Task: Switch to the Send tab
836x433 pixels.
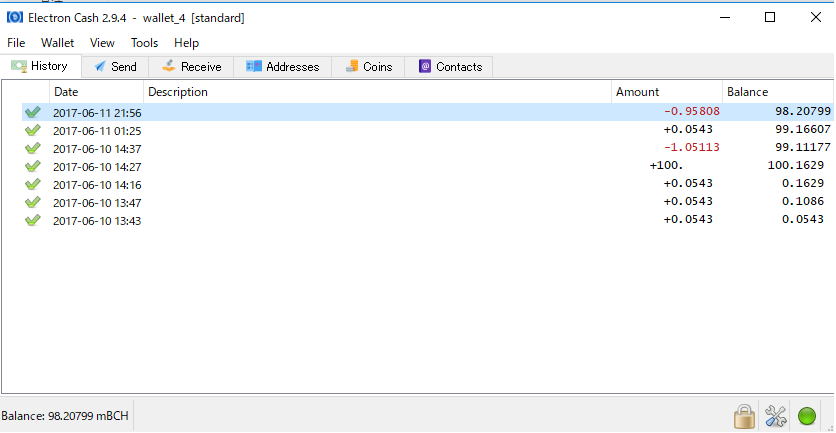Action: tap(115, 67)
